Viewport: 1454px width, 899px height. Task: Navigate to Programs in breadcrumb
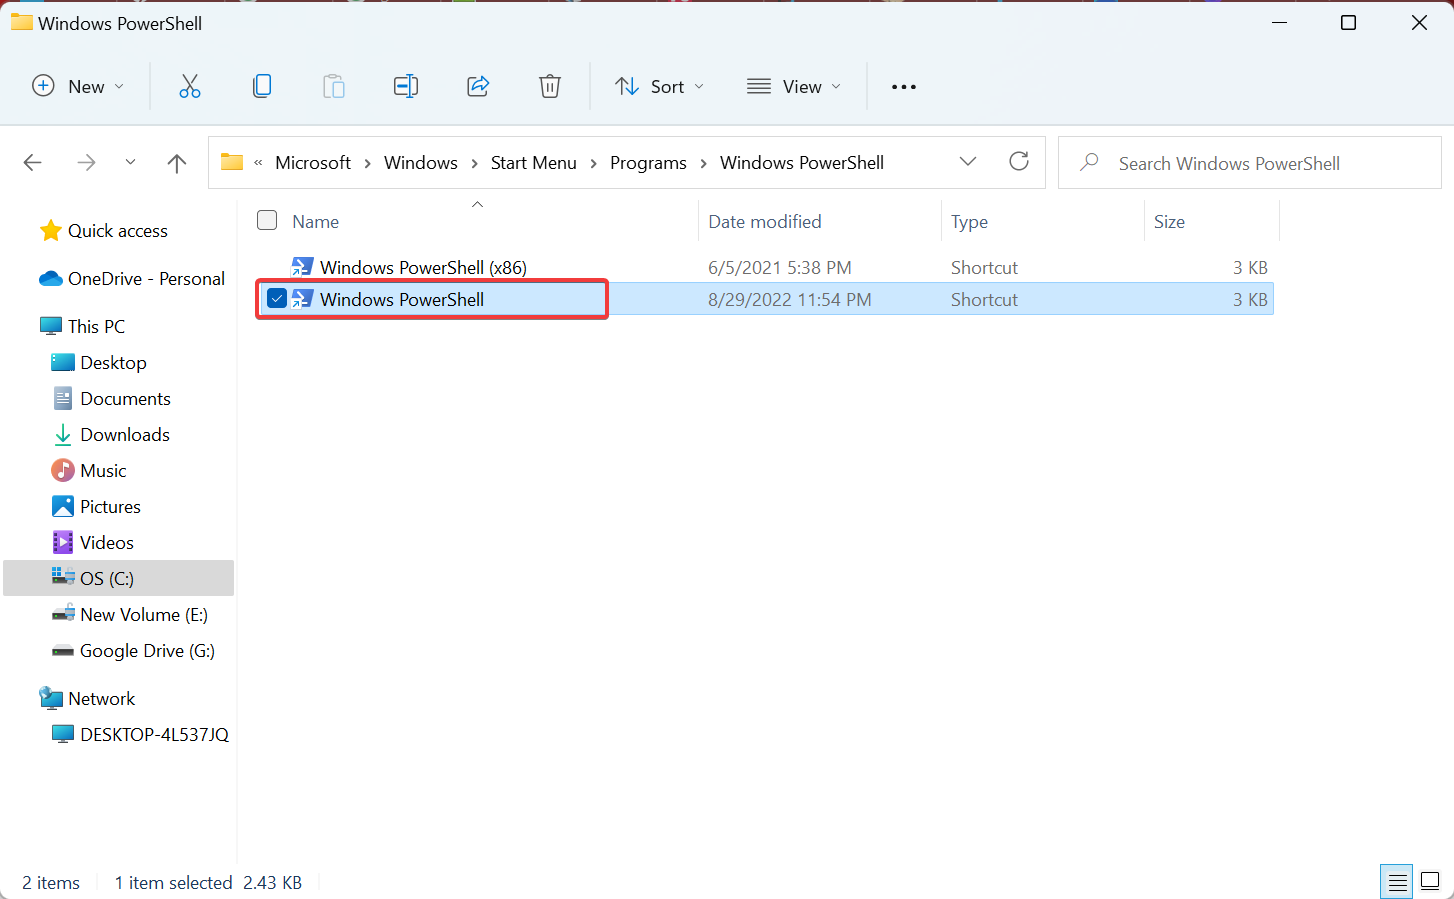648,163
